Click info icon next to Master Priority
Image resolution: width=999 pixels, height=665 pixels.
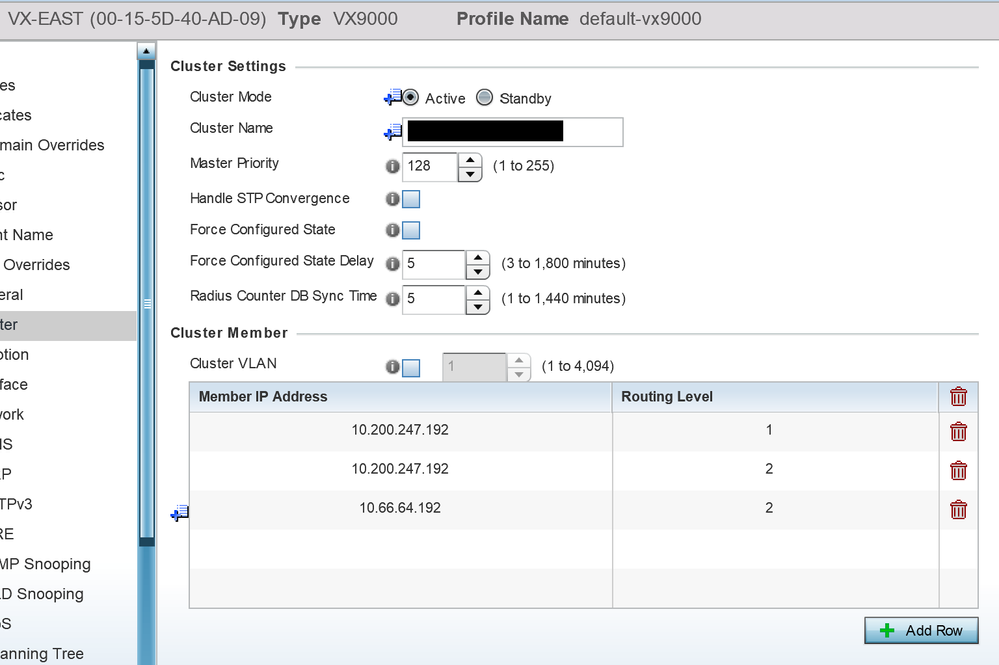pyautogui.click(x=393, y=167)
